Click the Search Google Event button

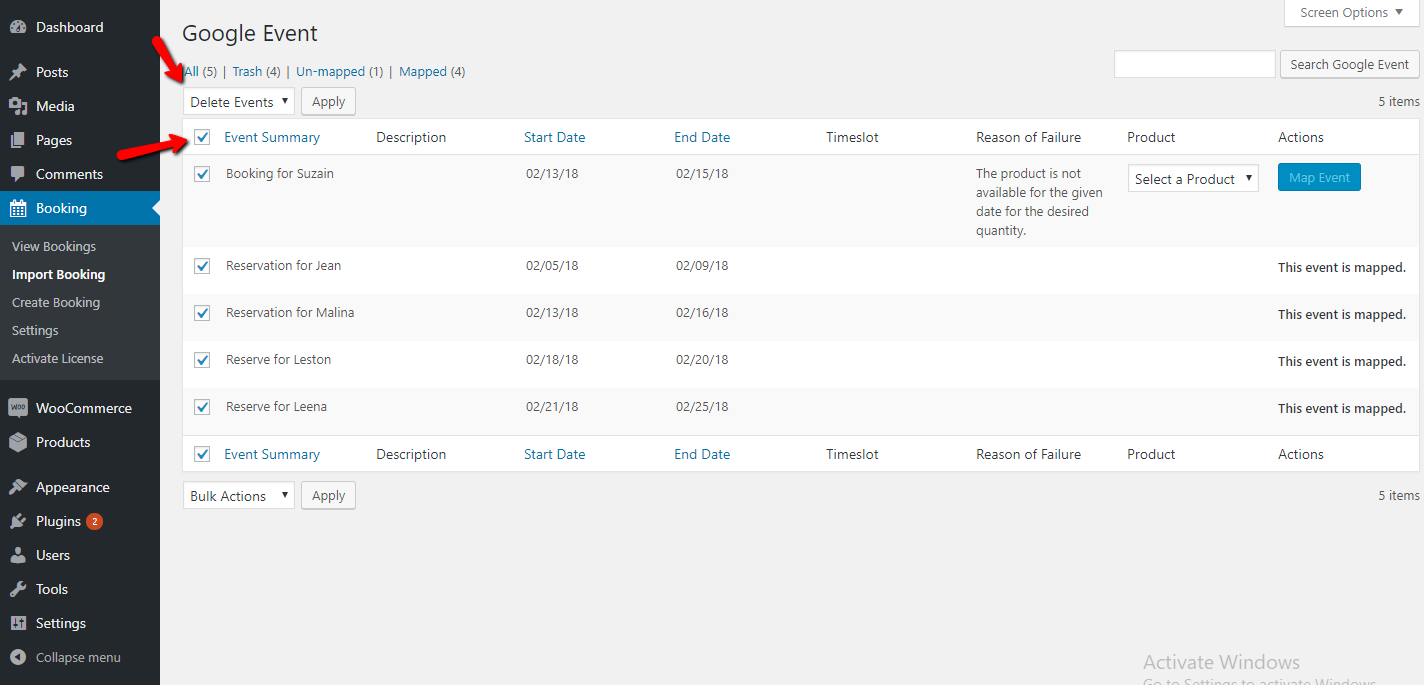[1349, 64]
